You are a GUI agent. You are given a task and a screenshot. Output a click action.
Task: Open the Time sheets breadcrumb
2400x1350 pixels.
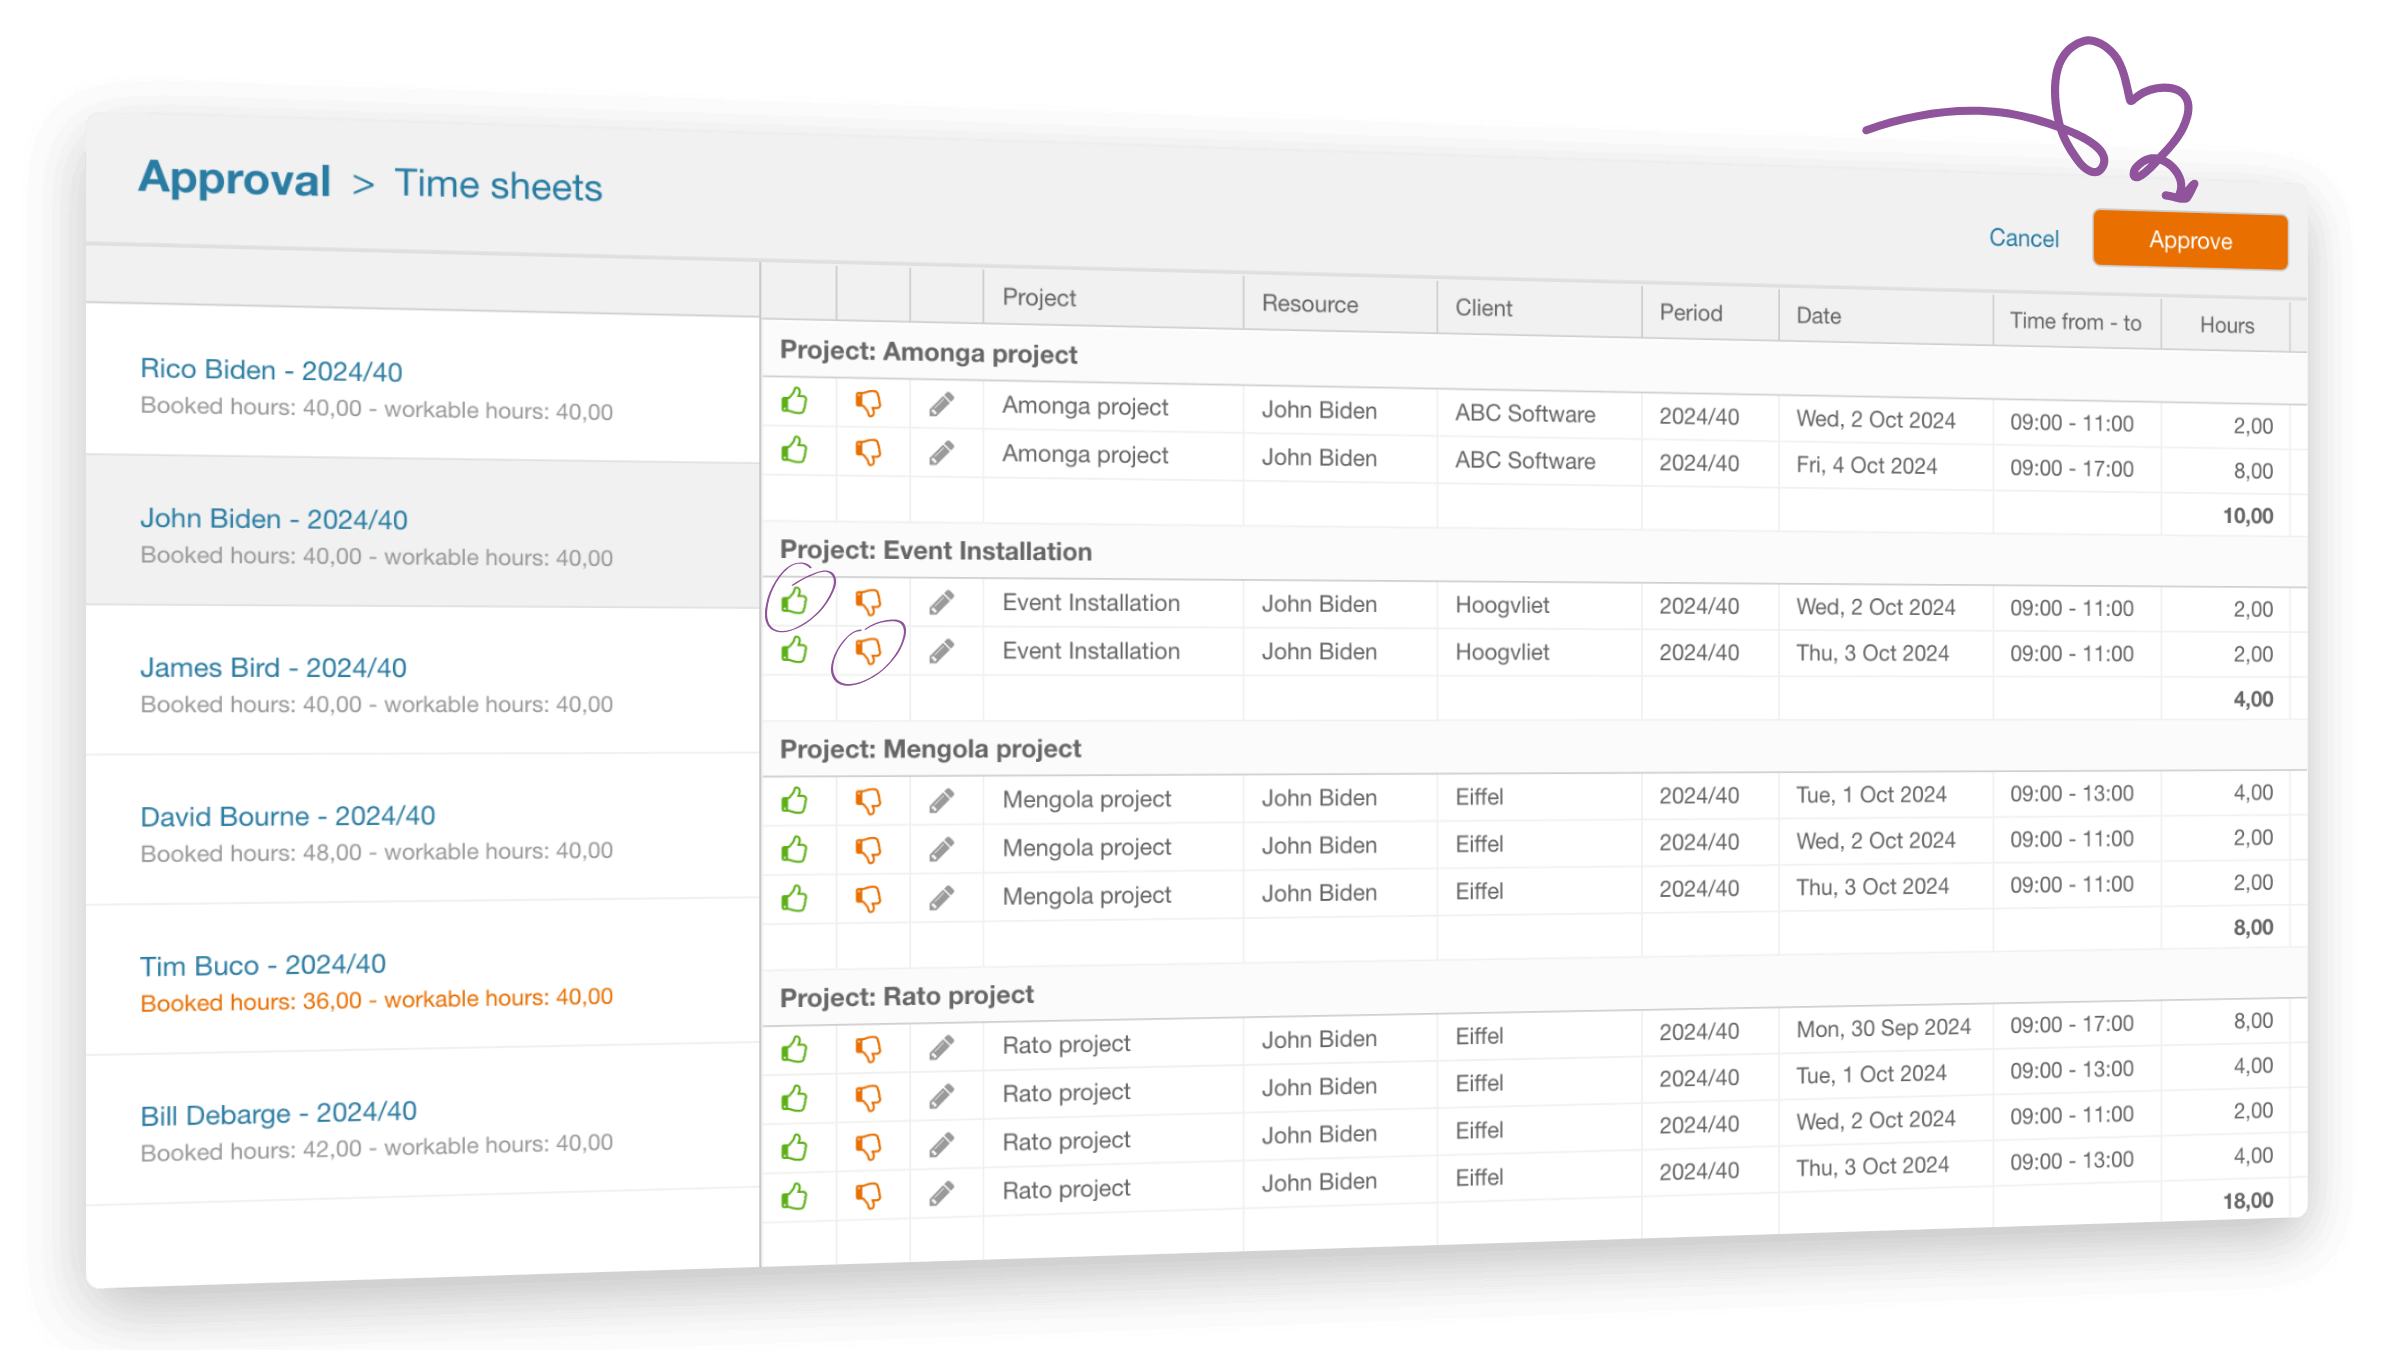pyautogui.click(x=498, y=185)
